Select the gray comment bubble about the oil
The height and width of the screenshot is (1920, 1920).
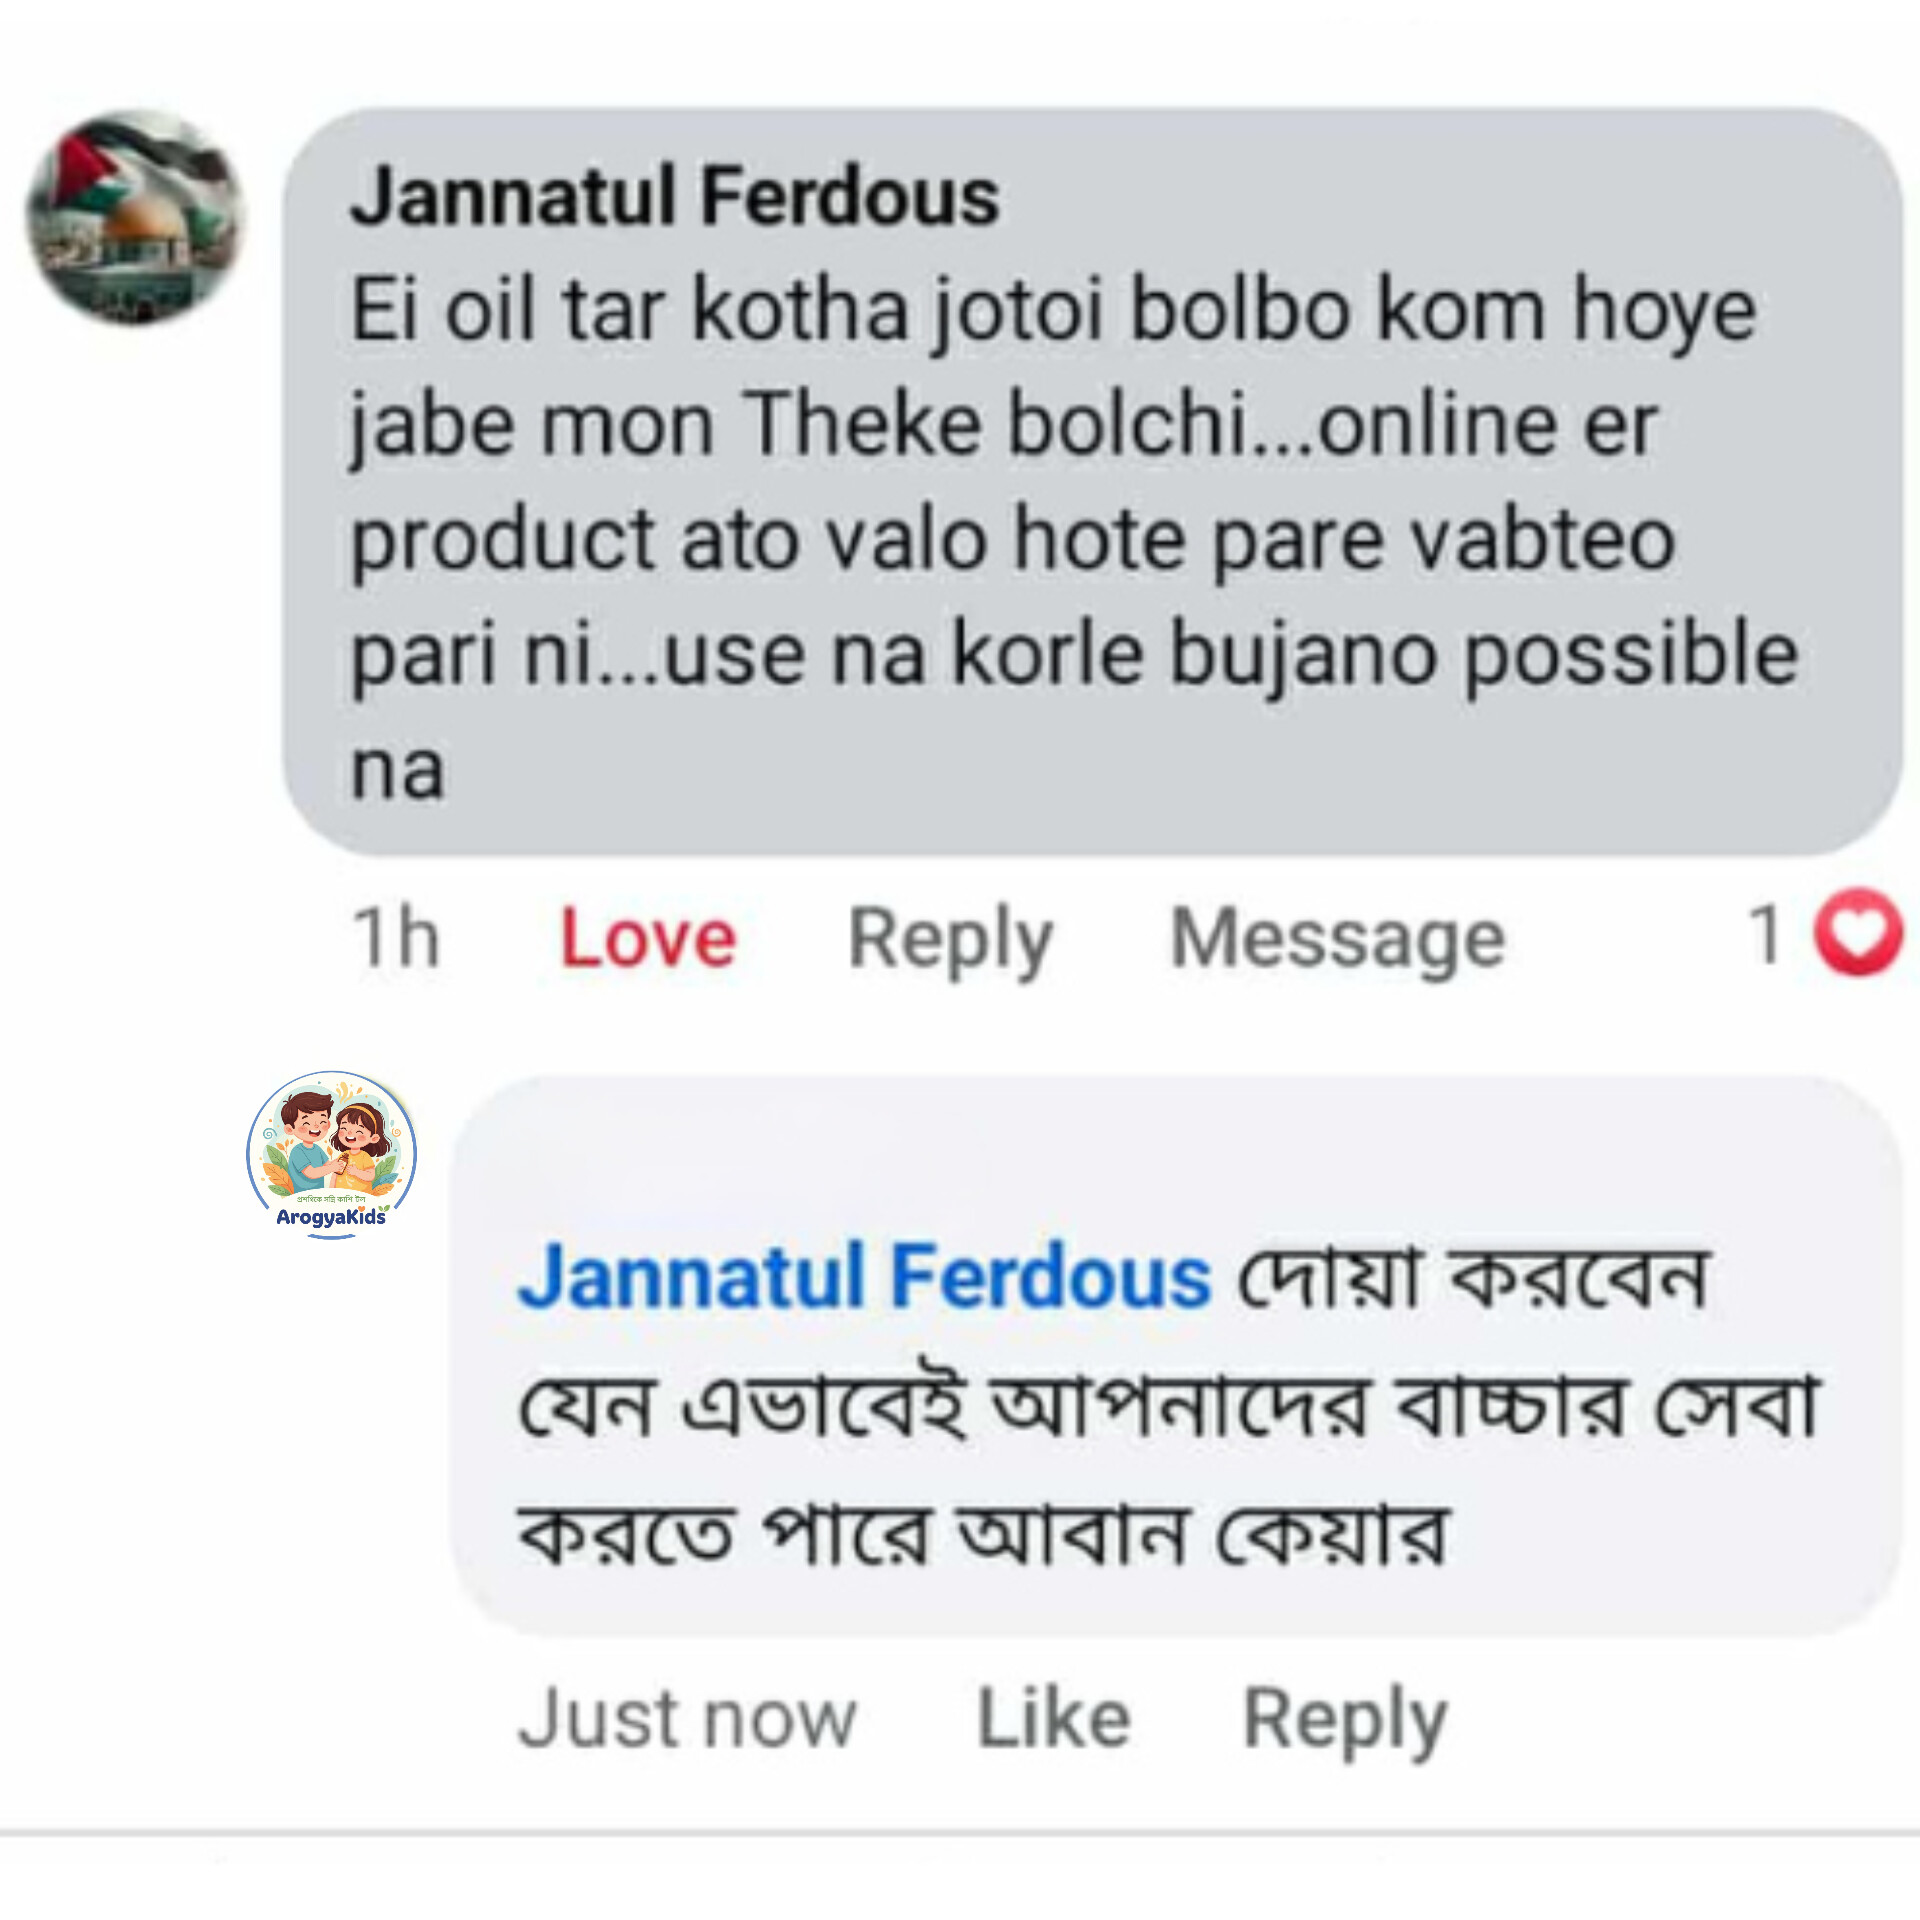click(1092, 482)
